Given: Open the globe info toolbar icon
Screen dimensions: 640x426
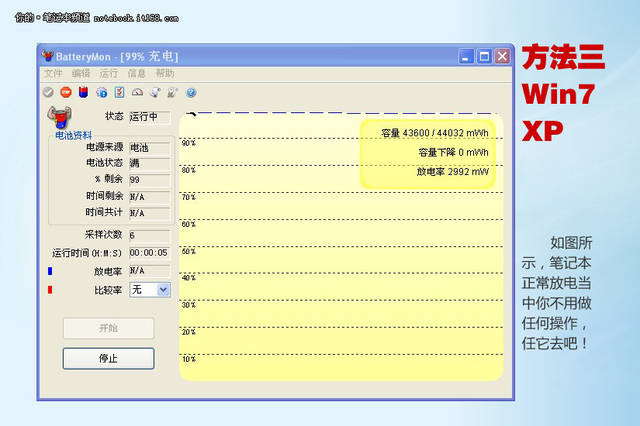Looking at the screenshot, I should pyautogui.click(x=102, y=93).
